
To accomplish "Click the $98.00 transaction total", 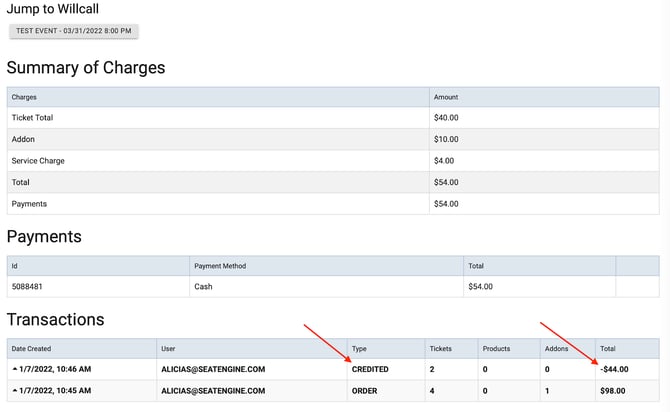I will click(x=612, y=391).
